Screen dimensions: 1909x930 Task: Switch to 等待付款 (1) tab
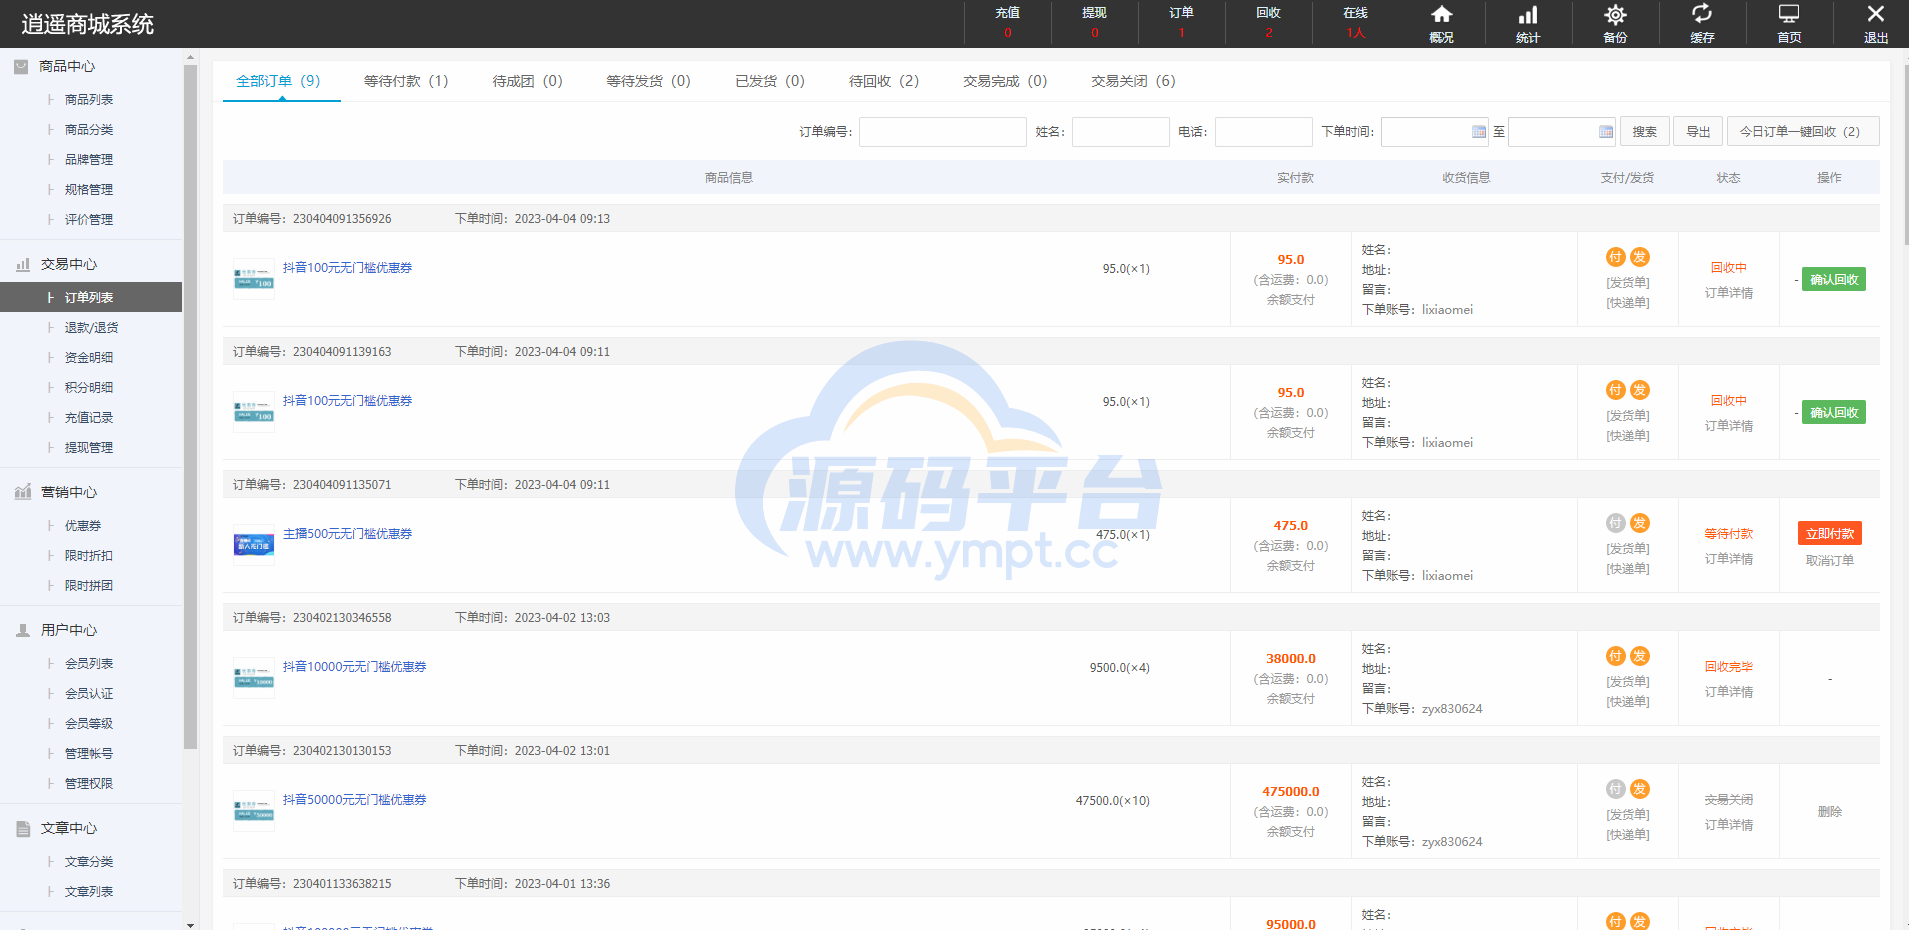click(406, 81)
